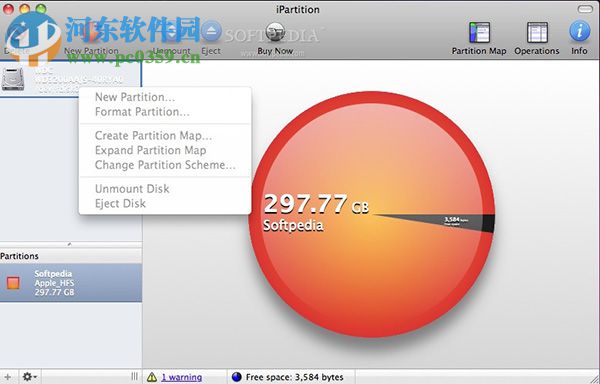
Task: Choose Change Partition Scheme... menu entry
Action: [x=165, y=165]
